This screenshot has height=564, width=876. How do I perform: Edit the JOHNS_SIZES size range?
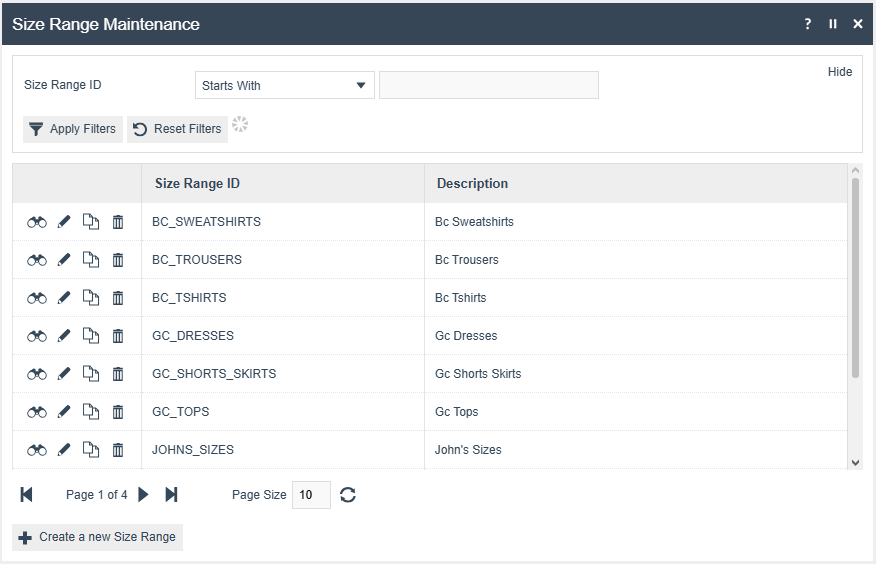point(64,450)
